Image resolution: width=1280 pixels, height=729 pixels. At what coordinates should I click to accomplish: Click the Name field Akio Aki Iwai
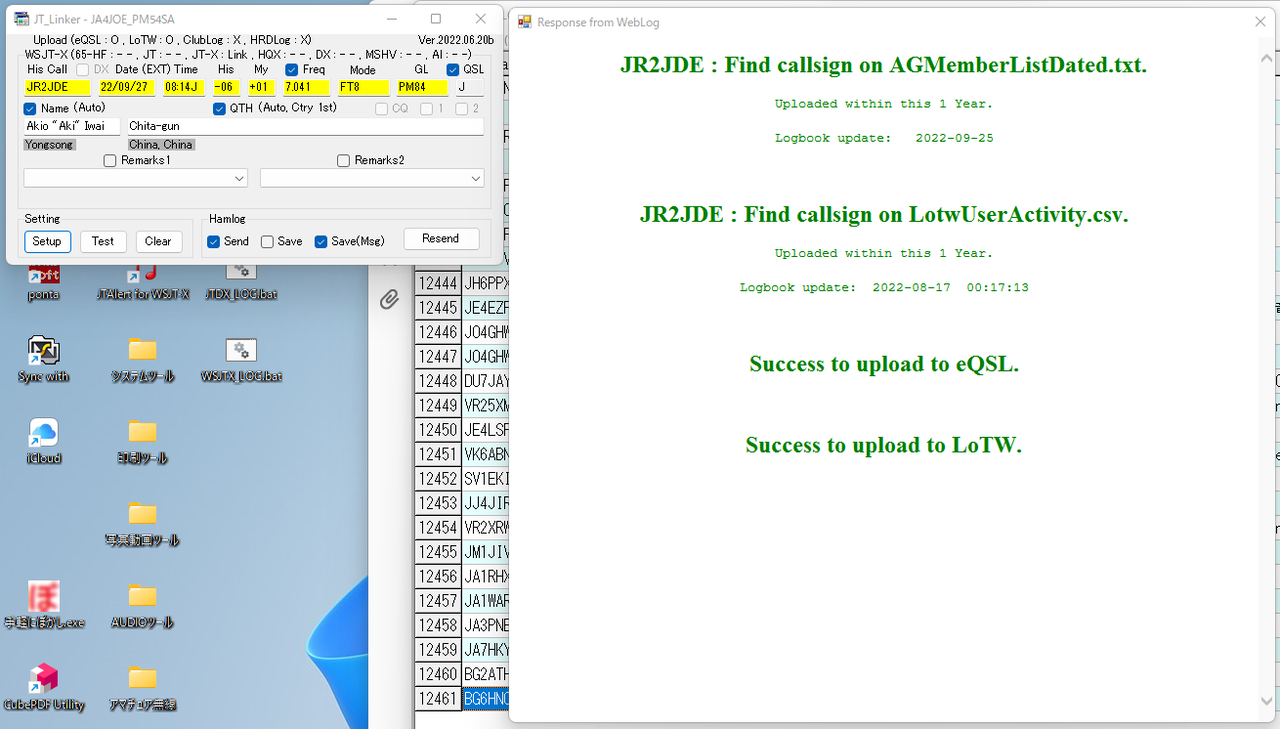point(72,126)
